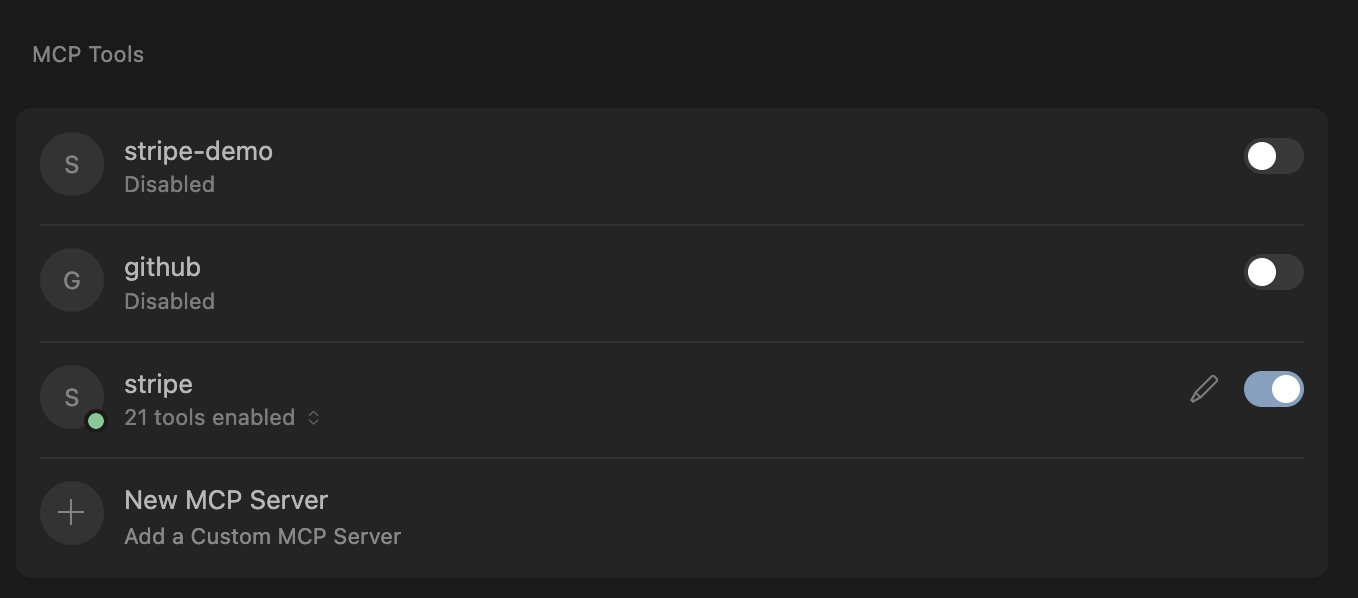Viewport: 1358px width, 598px height.
Task: Turn on the github server toggle
Action: [1273, 272]
